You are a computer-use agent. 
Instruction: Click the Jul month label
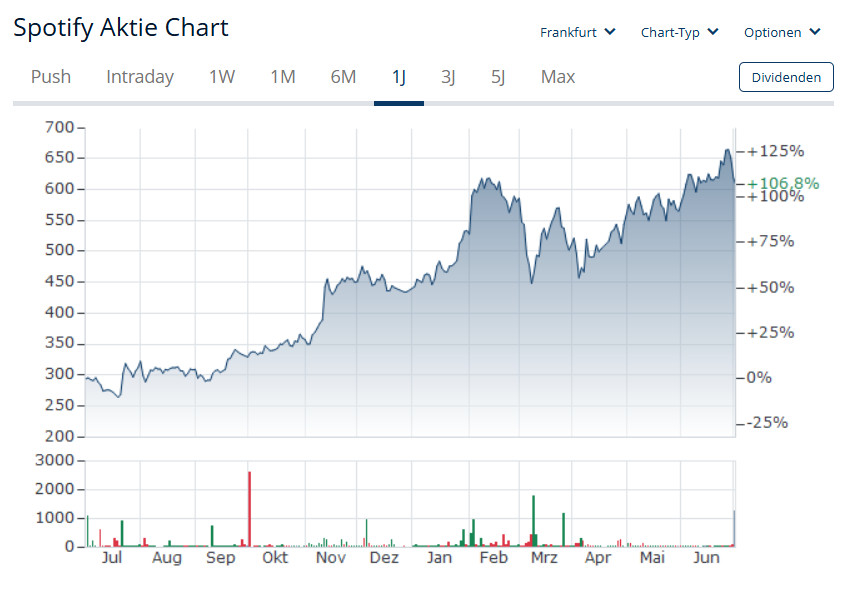point(112,558)
